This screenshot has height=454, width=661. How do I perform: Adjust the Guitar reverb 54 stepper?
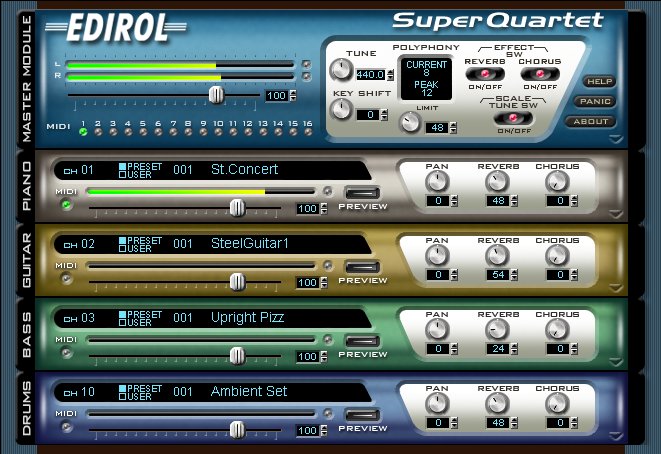pyautogui.click(x=514, y=275)
